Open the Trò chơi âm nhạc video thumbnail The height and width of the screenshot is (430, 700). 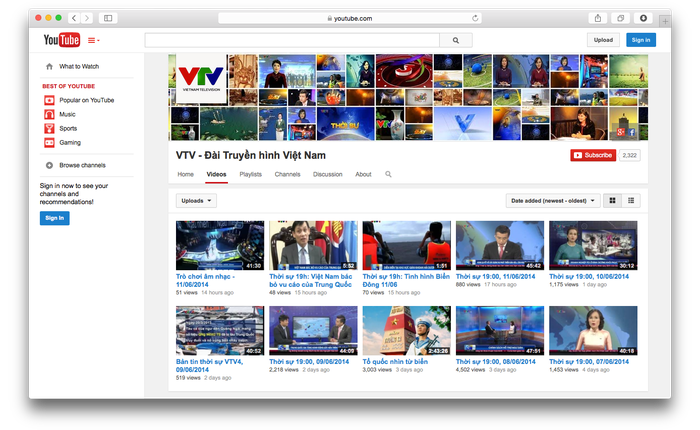tap(220, 245)
